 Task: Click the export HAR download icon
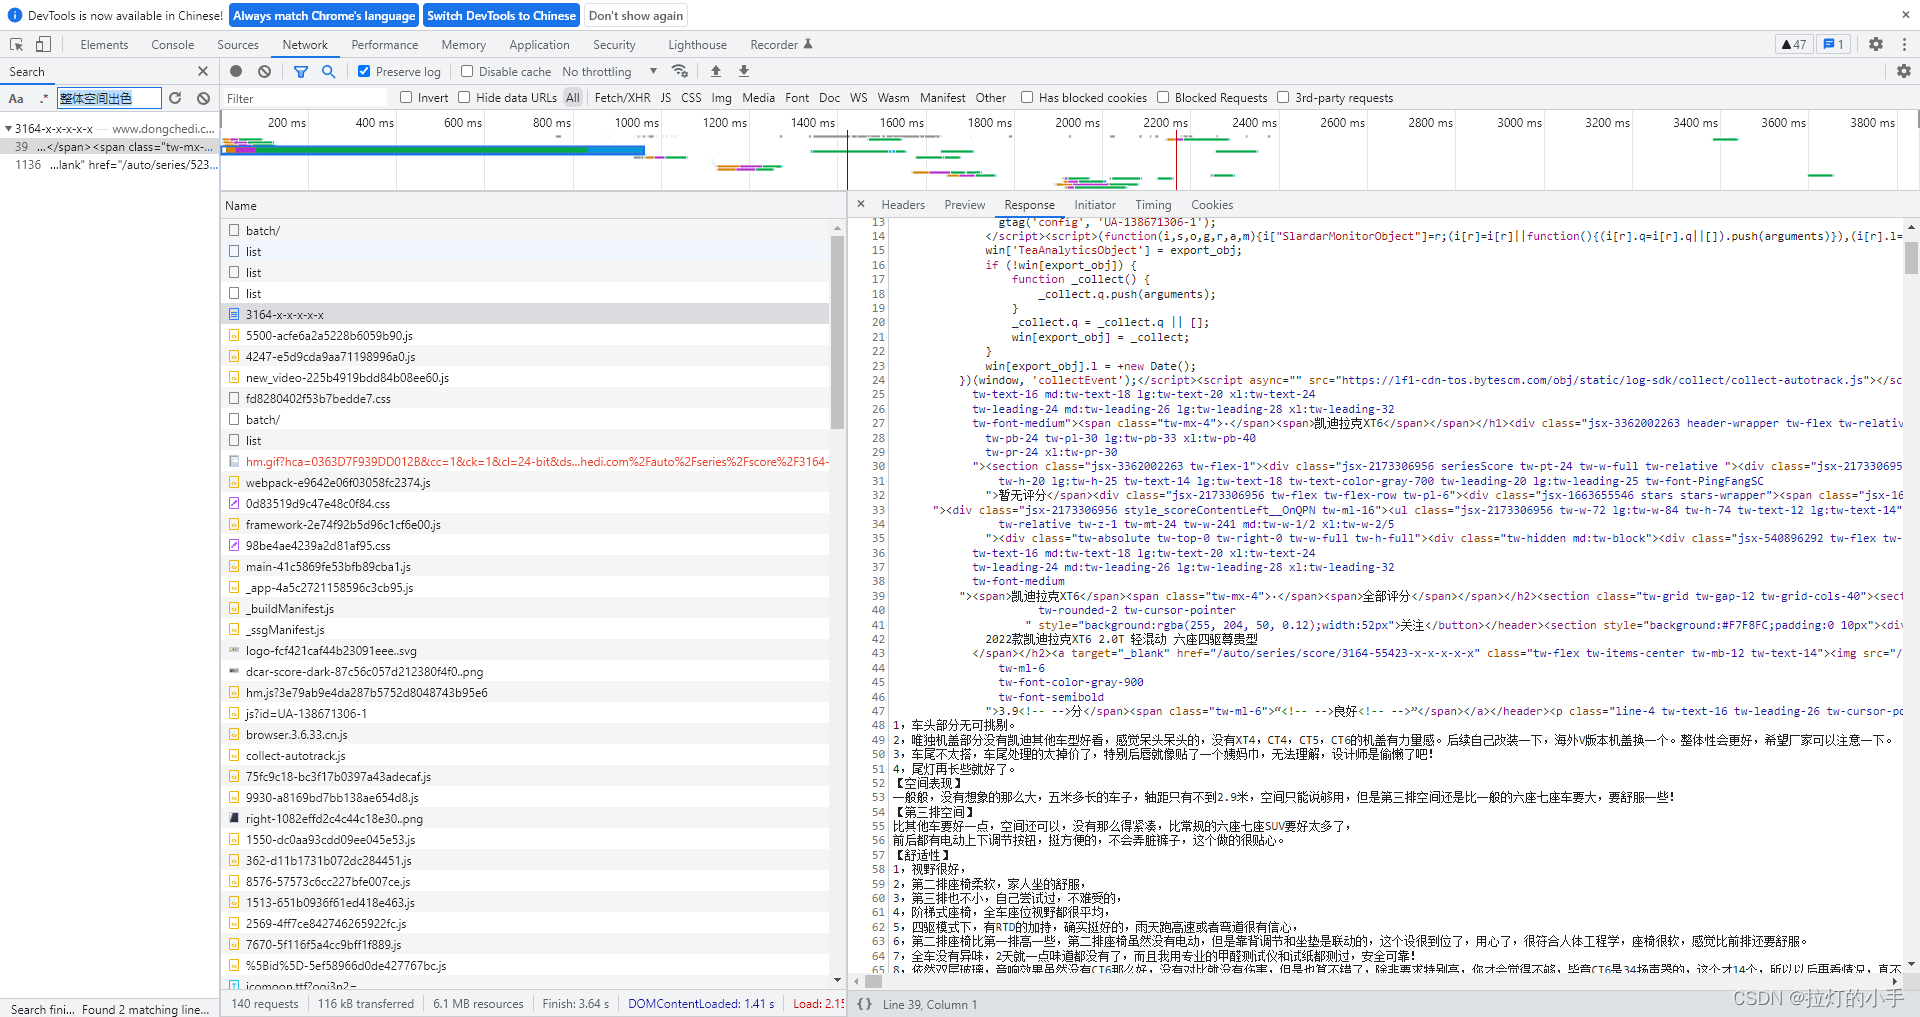point(744,71)
